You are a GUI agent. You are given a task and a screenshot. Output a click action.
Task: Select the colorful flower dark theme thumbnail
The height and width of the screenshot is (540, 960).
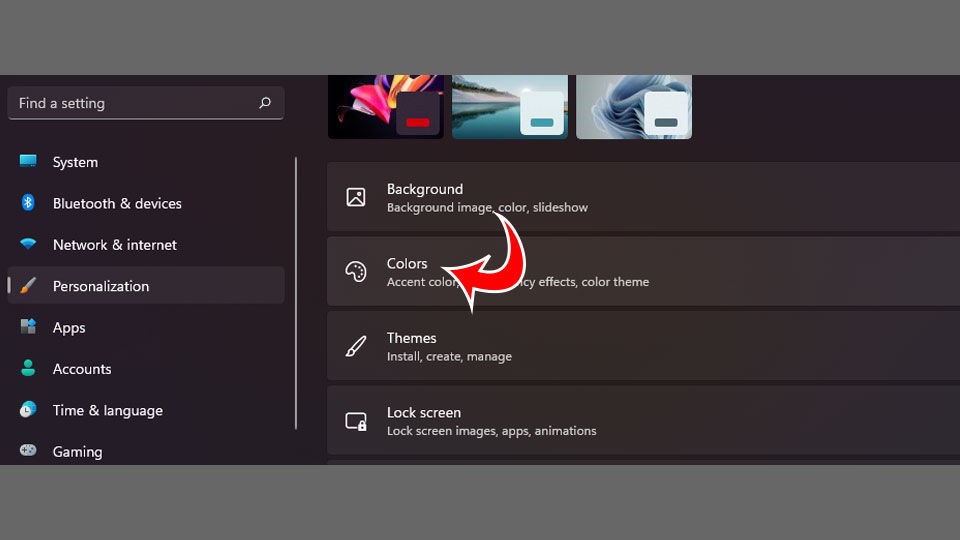point(386,107)
